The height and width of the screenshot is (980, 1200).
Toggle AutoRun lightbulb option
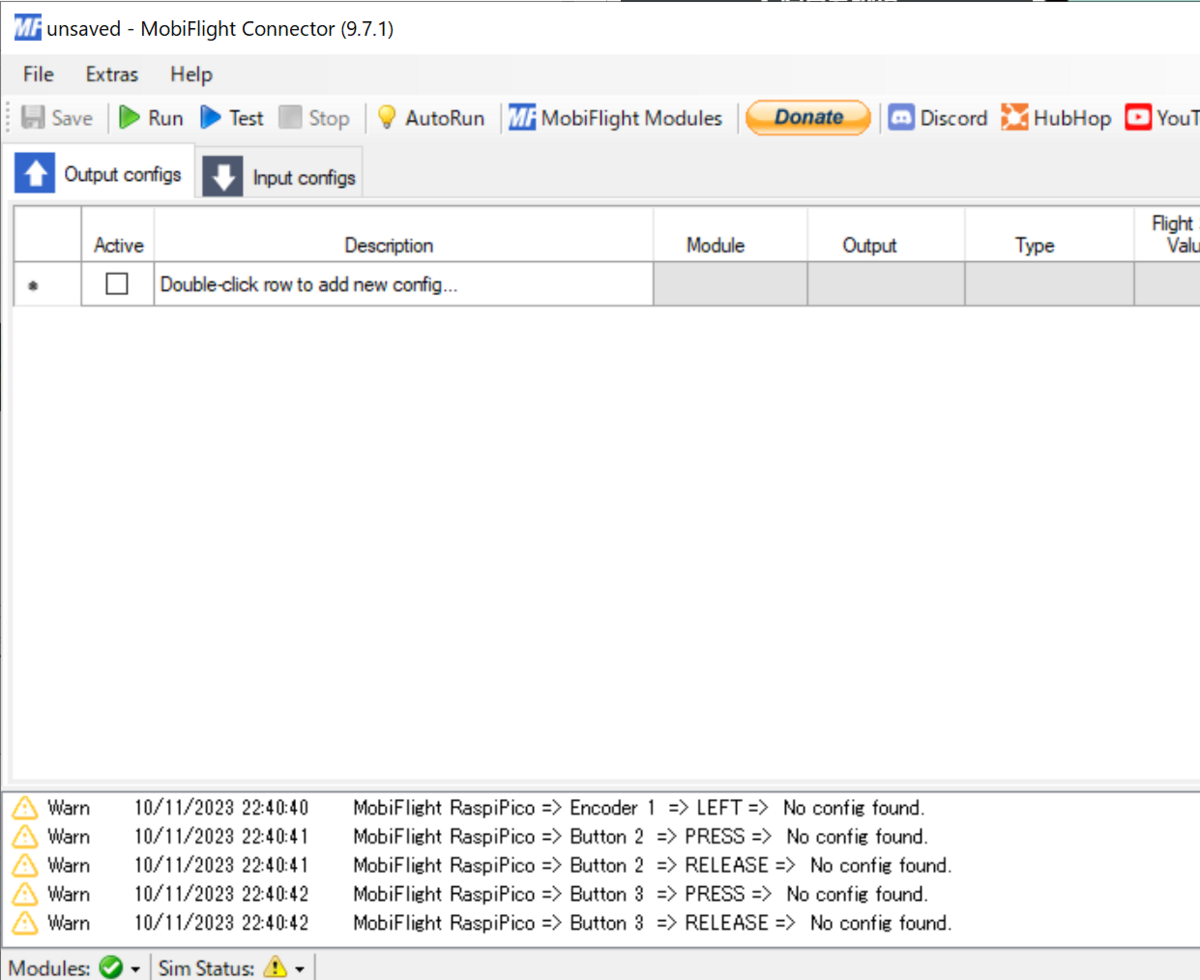coord(431,118)
